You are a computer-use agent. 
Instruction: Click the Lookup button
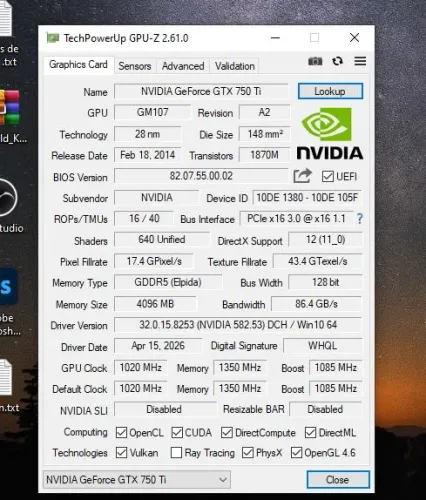pyautogui.click(x=330, y=91)
